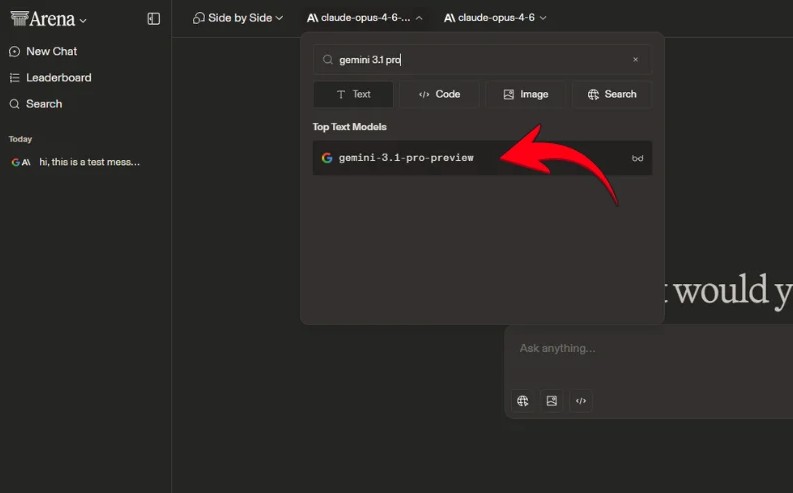Select the Text category tab
This screenshot has width=793, height=493.
point(353,94)
